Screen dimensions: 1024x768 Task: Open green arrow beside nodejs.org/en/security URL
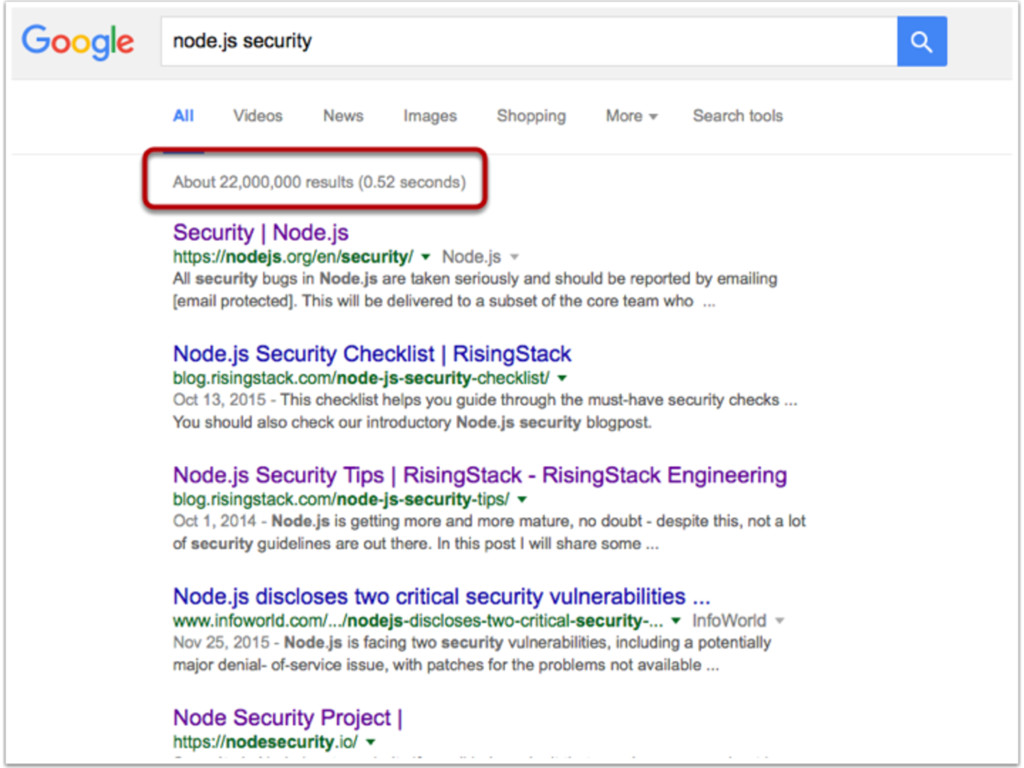click(x=426, y=257)
